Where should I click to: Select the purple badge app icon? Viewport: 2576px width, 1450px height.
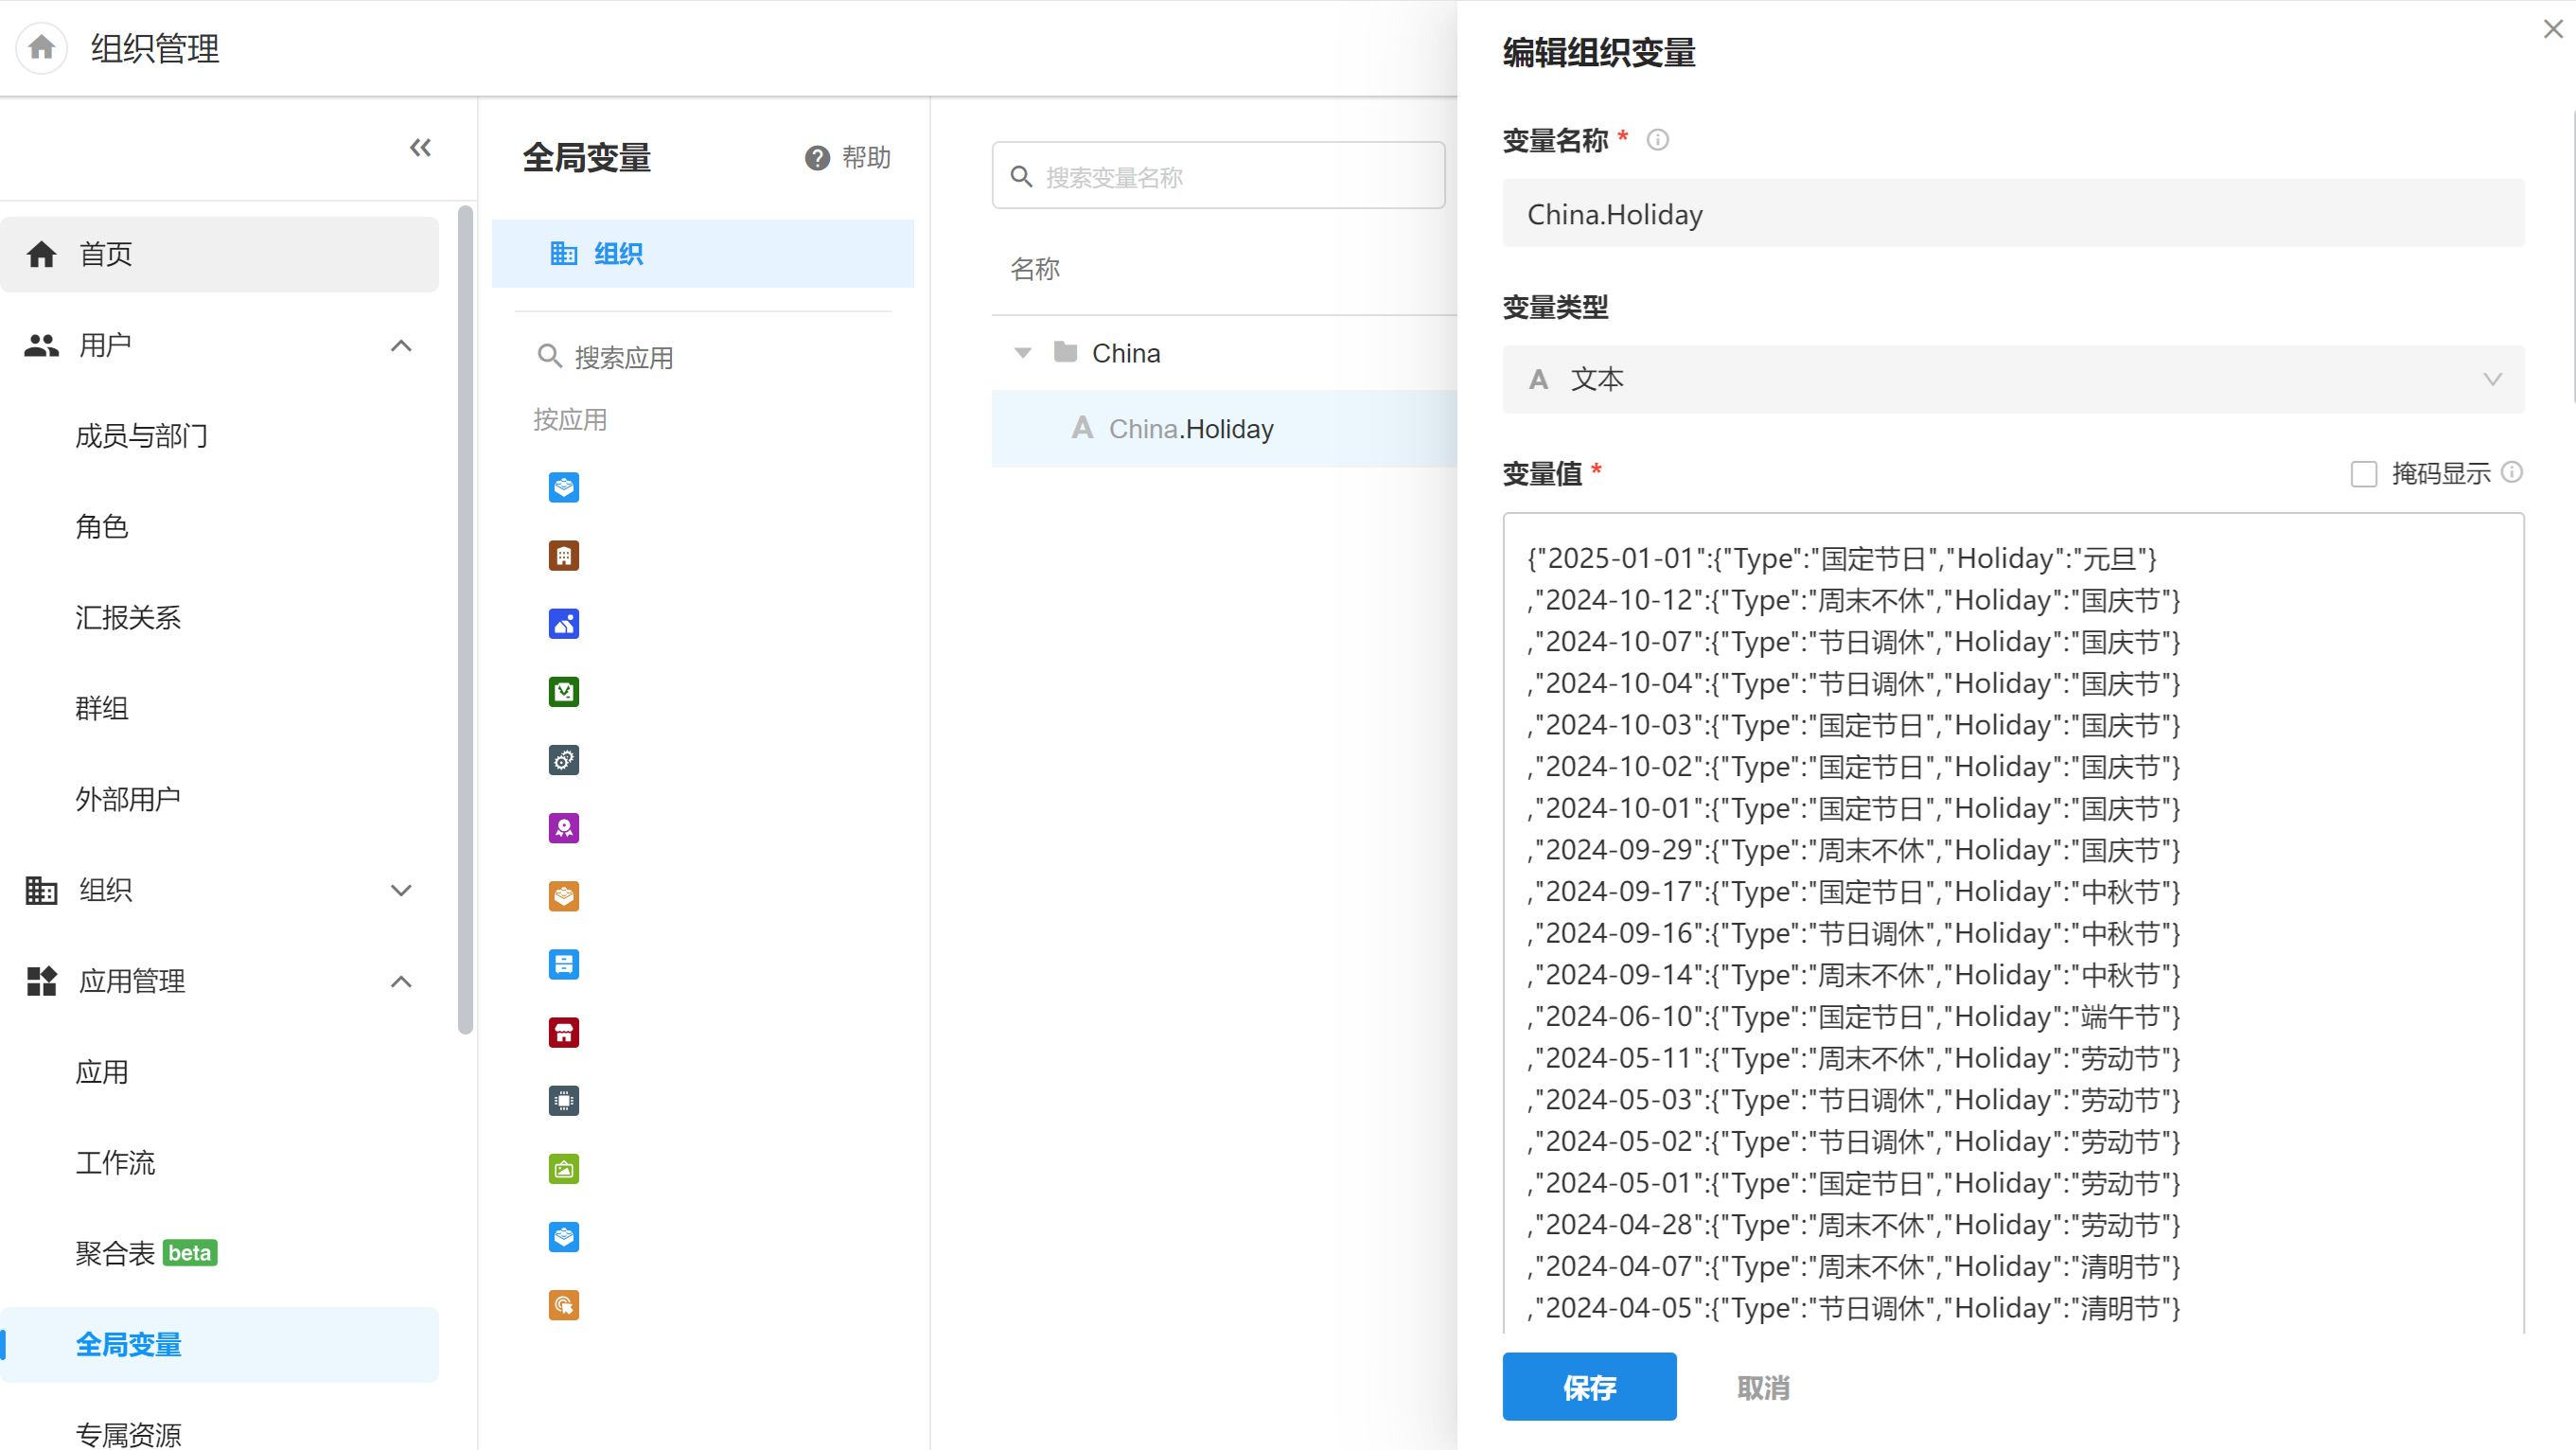[x=563, y=828]
